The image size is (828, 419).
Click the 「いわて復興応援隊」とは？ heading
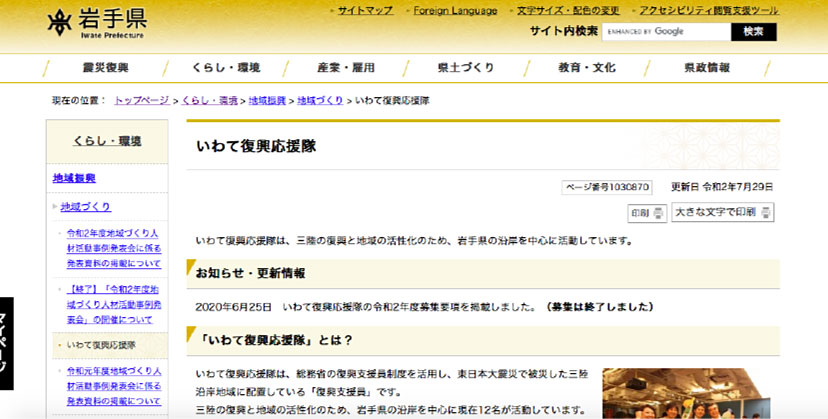click(276, 340)
